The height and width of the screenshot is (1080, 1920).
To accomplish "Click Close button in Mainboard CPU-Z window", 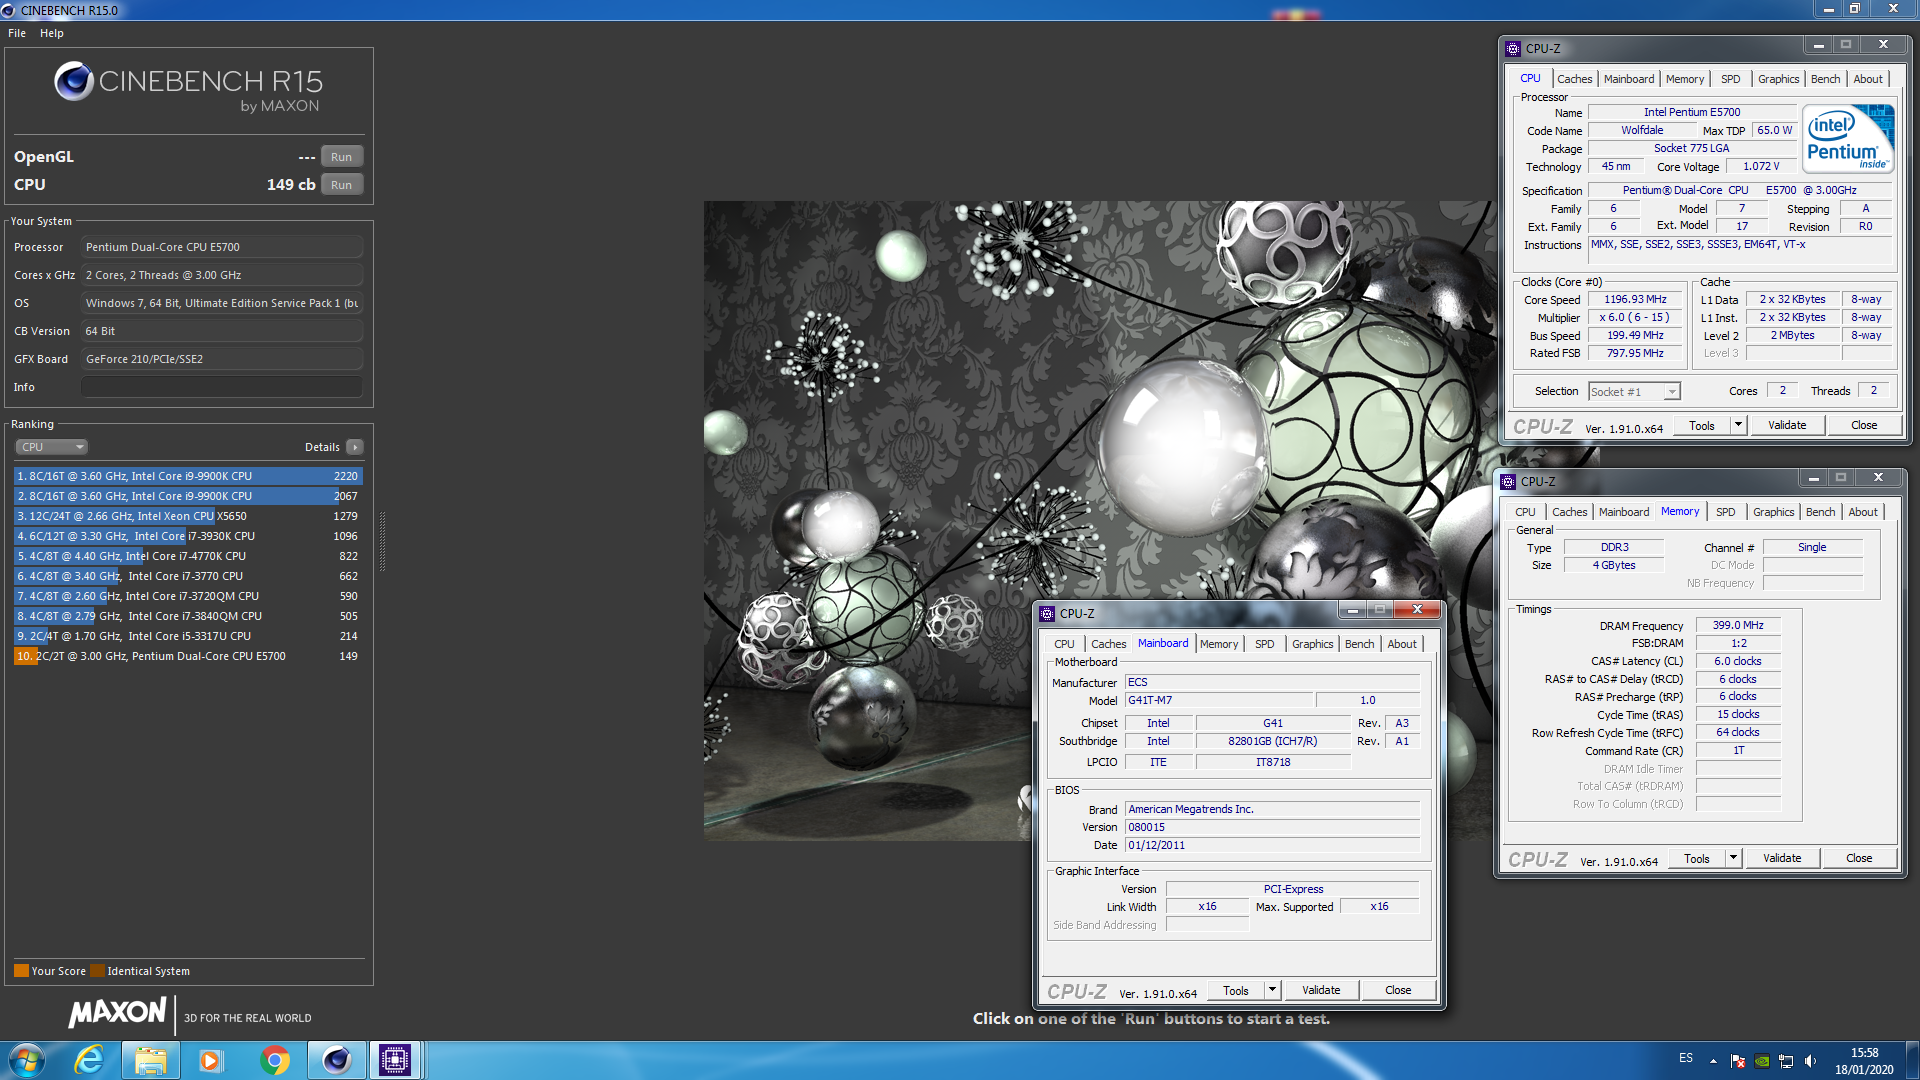I will pos(1397,991).
